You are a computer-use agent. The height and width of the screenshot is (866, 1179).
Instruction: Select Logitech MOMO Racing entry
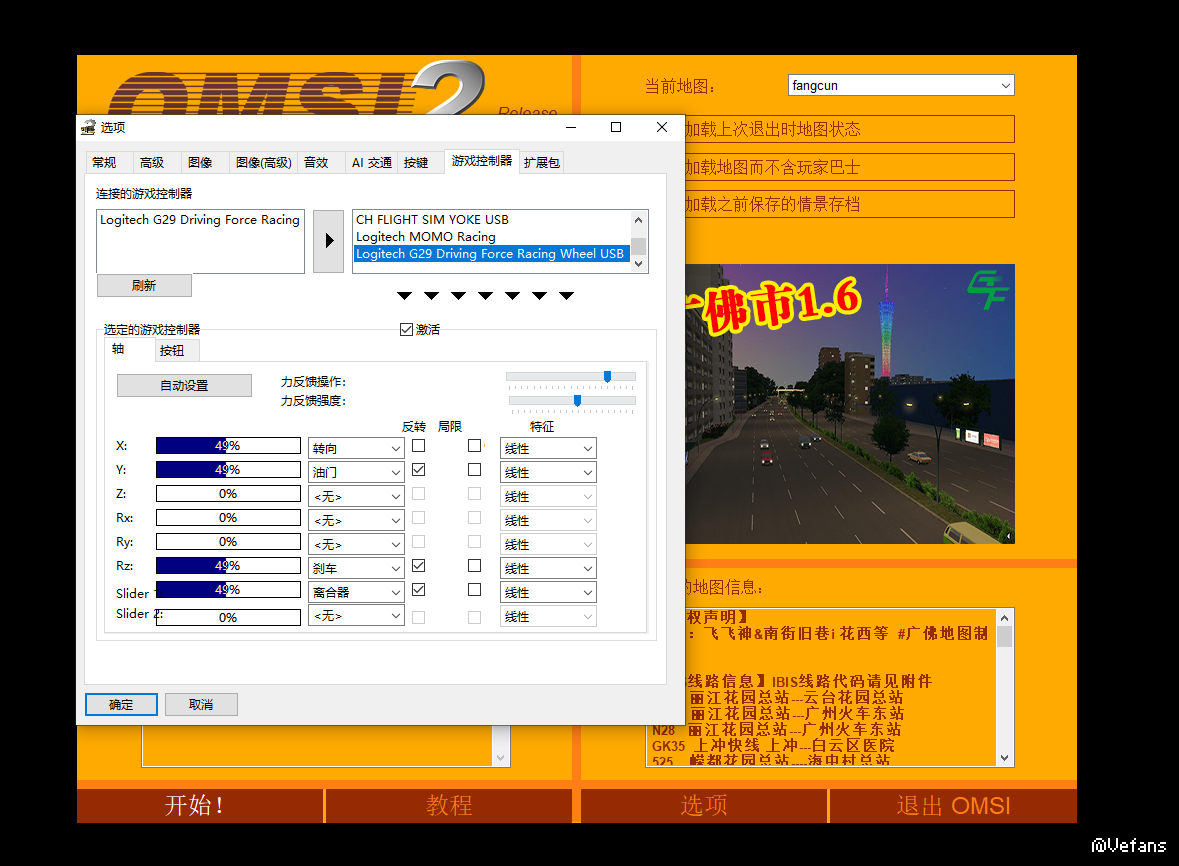(492, 237)
